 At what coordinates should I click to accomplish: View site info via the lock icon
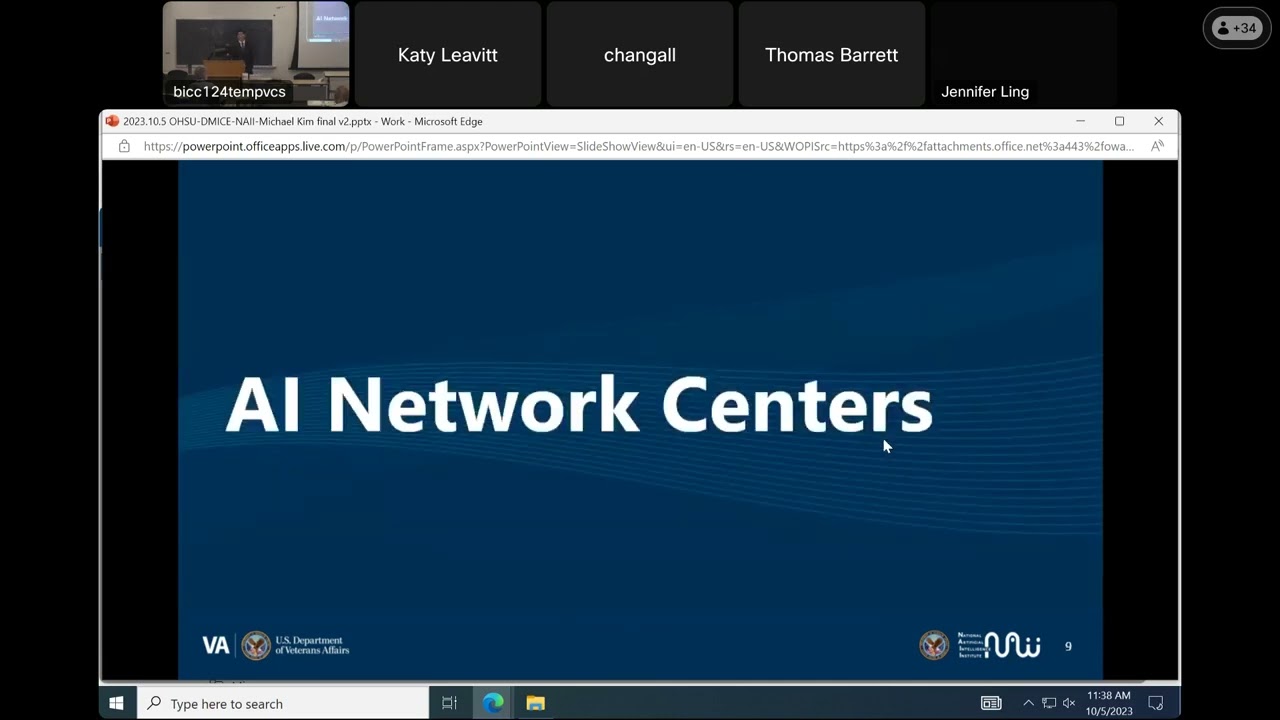pyautogui.click(x=124, y=146)
